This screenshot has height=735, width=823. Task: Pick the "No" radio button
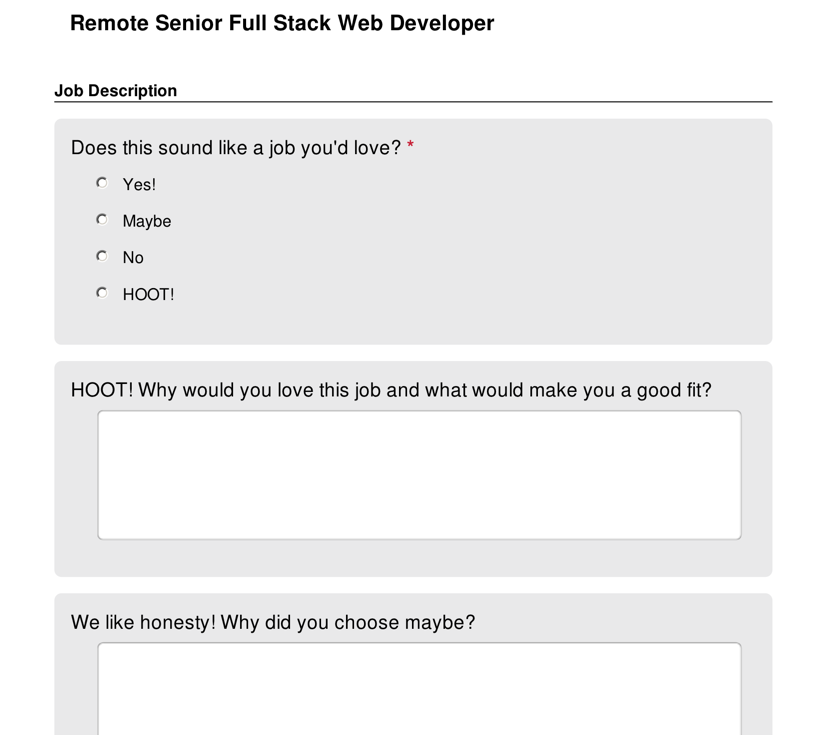[102, 256]
